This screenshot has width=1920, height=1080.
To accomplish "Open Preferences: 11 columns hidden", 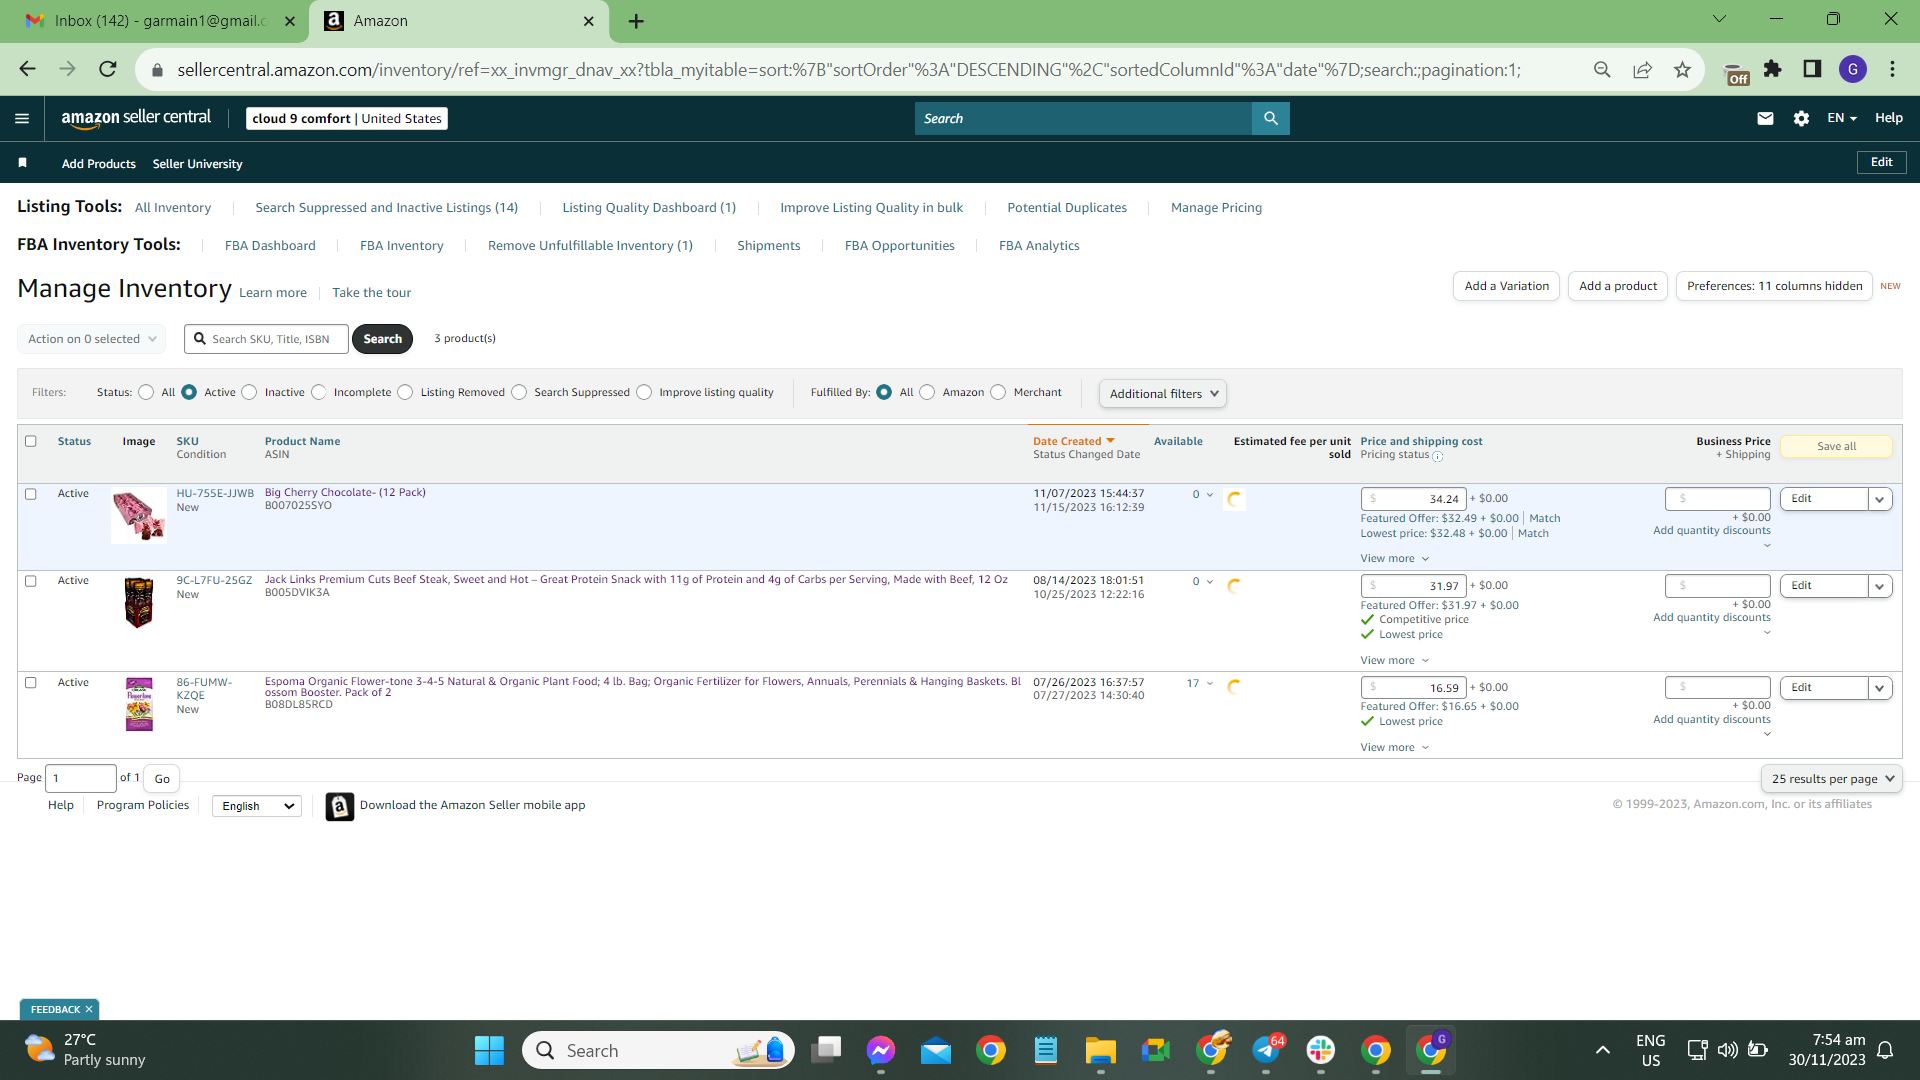I will 1774,286.
